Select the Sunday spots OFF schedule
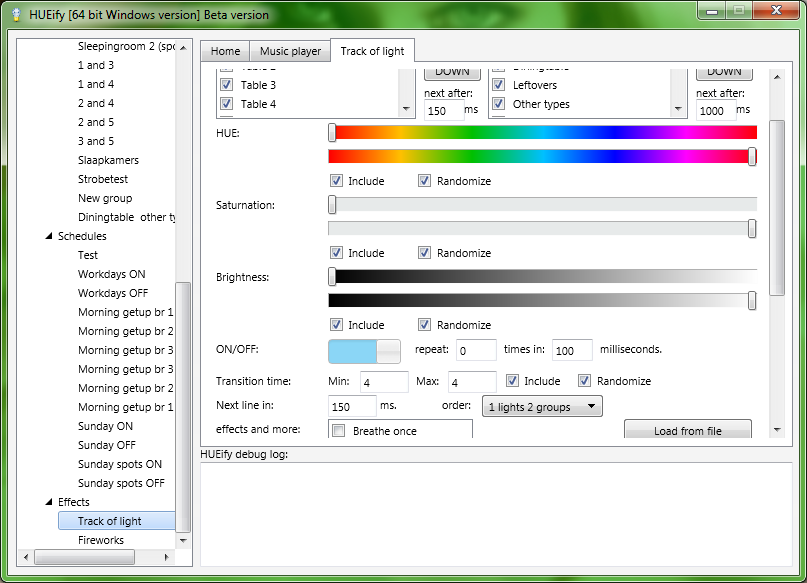The height and width of the screenshot is (583, 807). (x=121, y=483)
